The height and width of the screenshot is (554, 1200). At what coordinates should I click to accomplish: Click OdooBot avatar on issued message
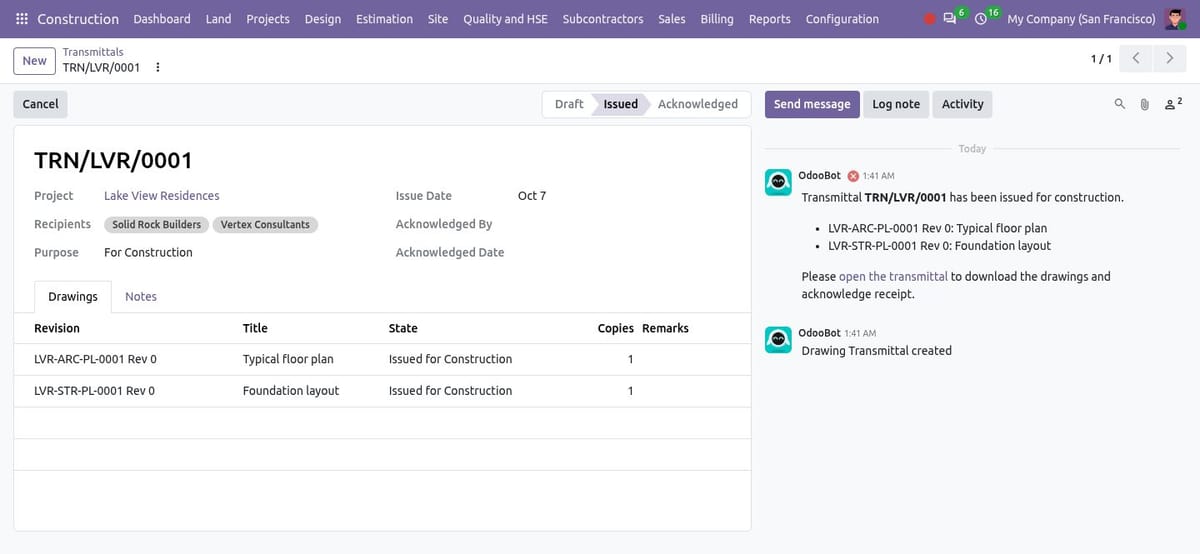pyautogui.click(x=778, y=182)
